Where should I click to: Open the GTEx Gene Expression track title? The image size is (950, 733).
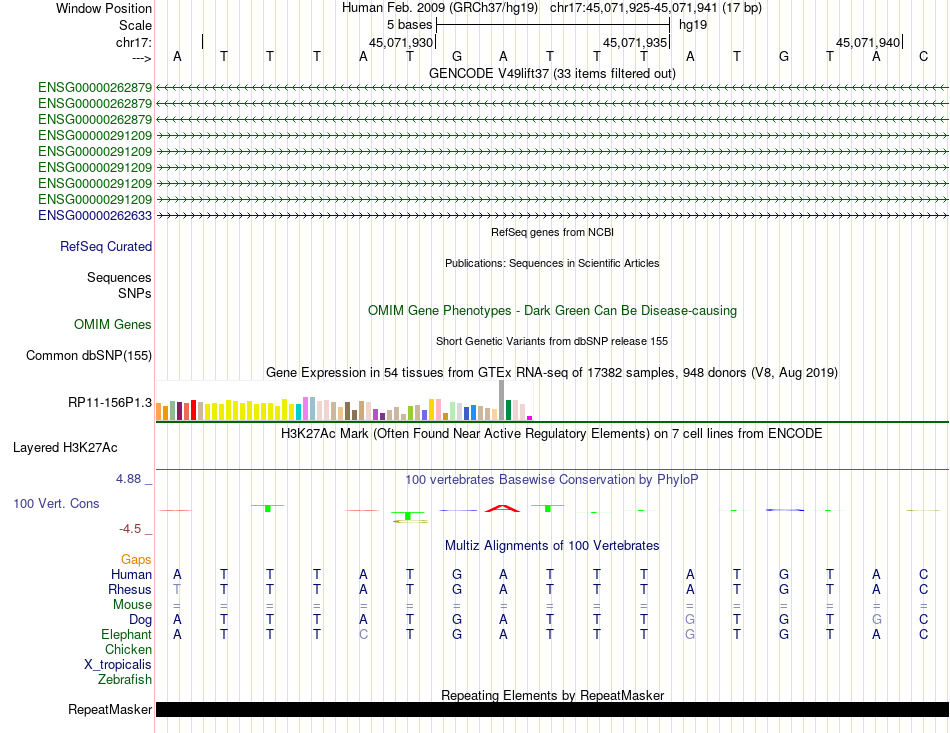tap(552, 373)
